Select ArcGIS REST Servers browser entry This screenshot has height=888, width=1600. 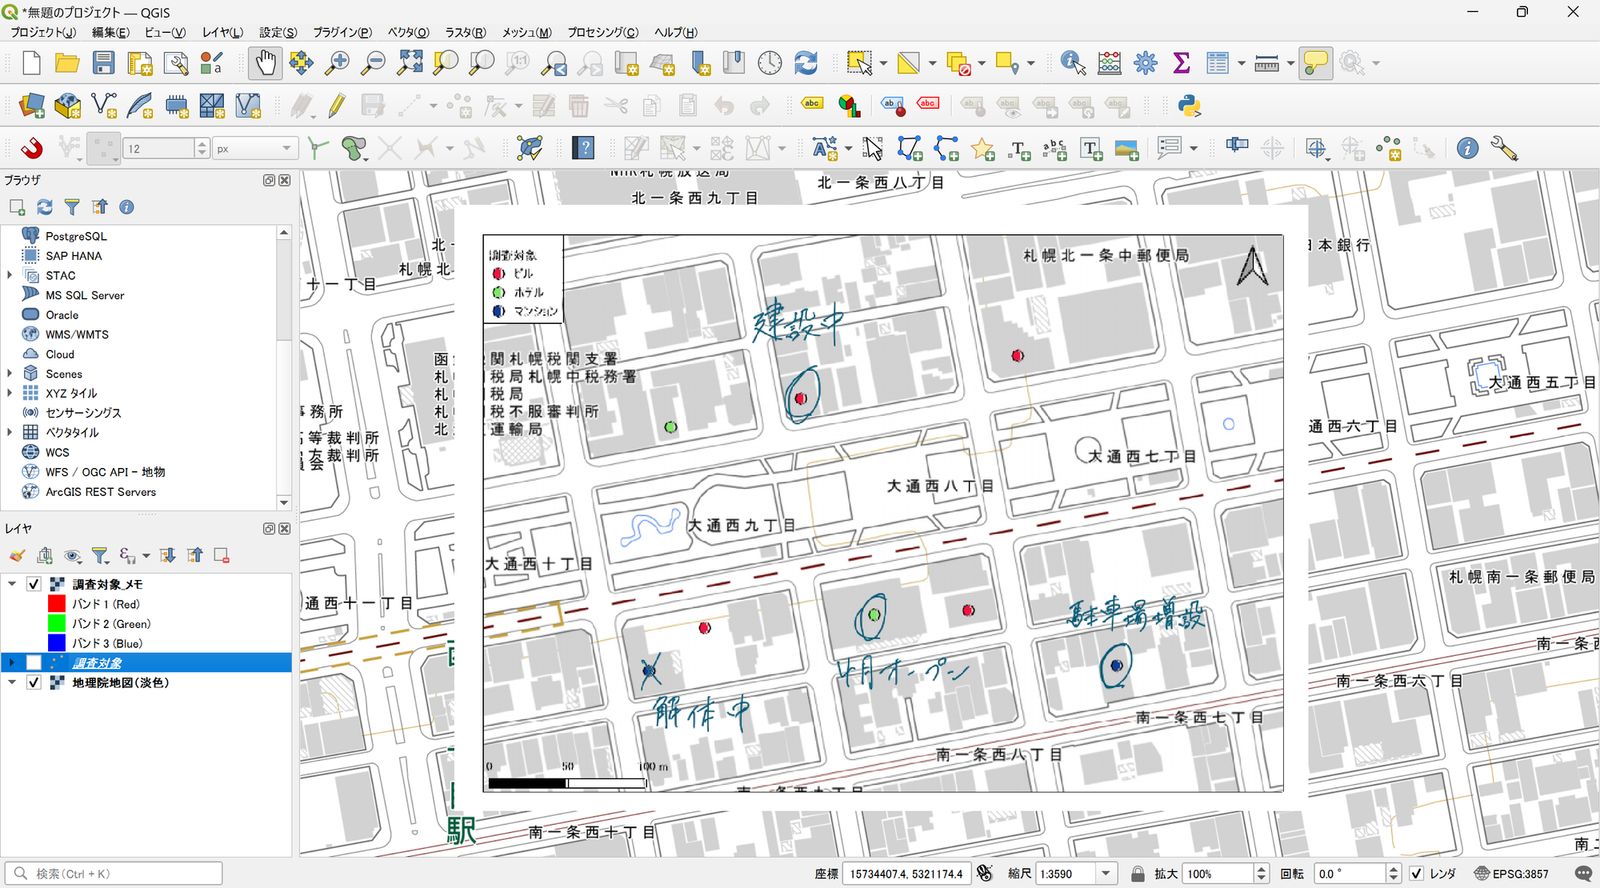tap(100, 491)
